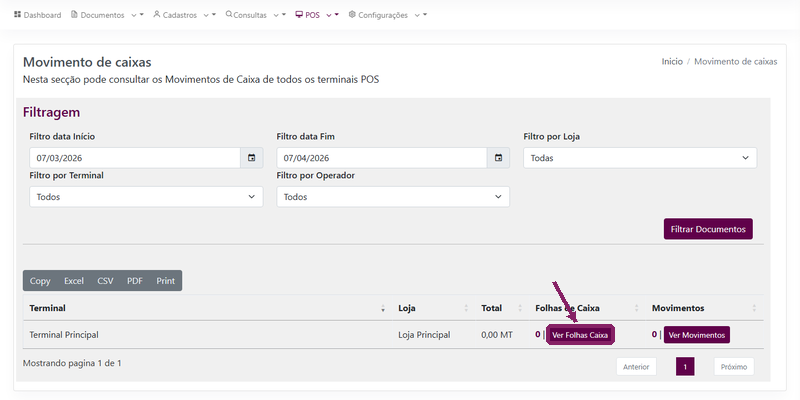Image resolution: width=800 pixels, height=400 pixels.
Task: Click Mostrando pagina 1 de 1 text
Action: [72, 363]
